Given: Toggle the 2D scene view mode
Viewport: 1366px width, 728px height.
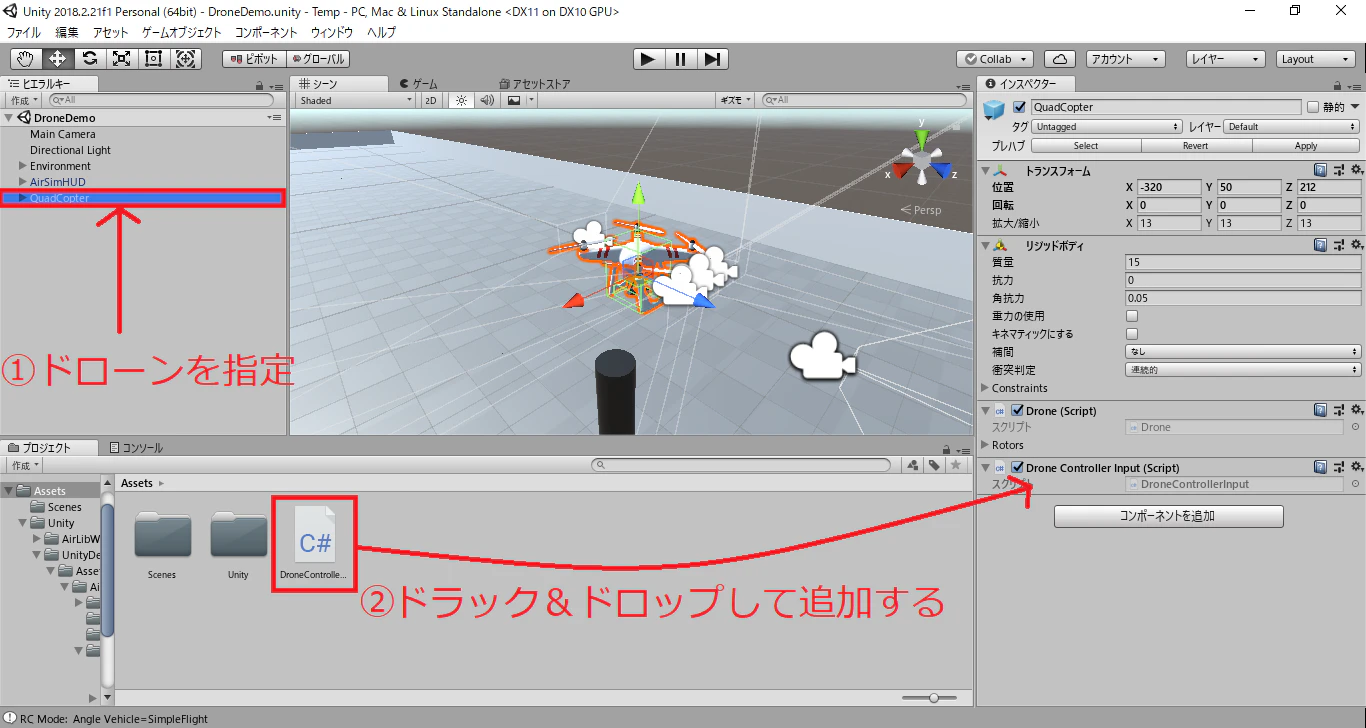Looking at the screenshot, I should pos(431,100).
